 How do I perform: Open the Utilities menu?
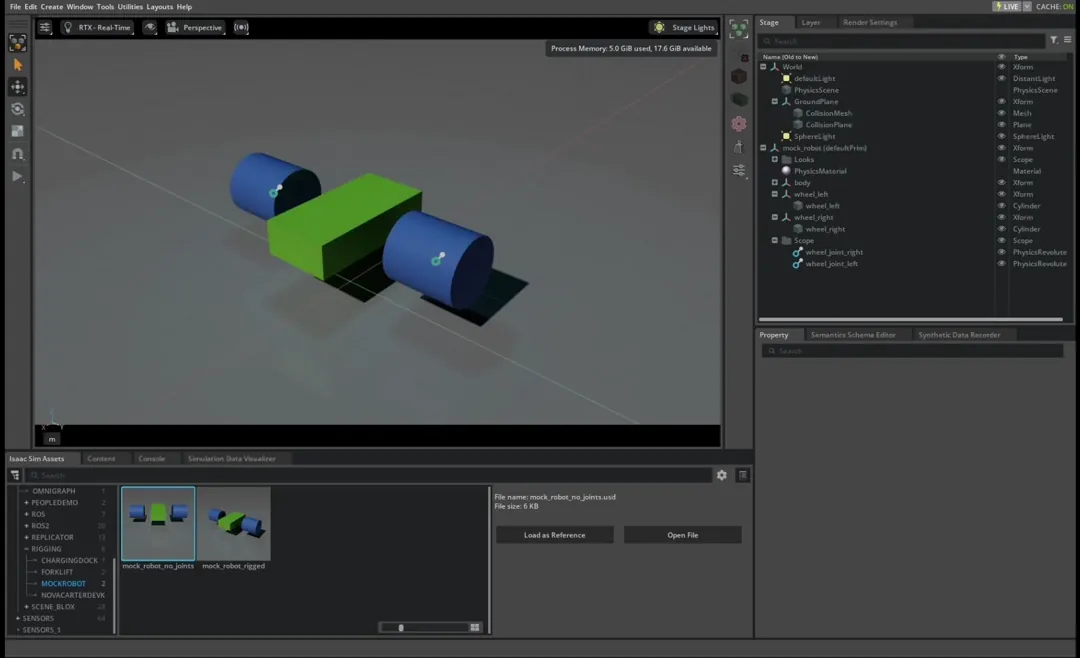pyautogui.click(x=130, y=7)
